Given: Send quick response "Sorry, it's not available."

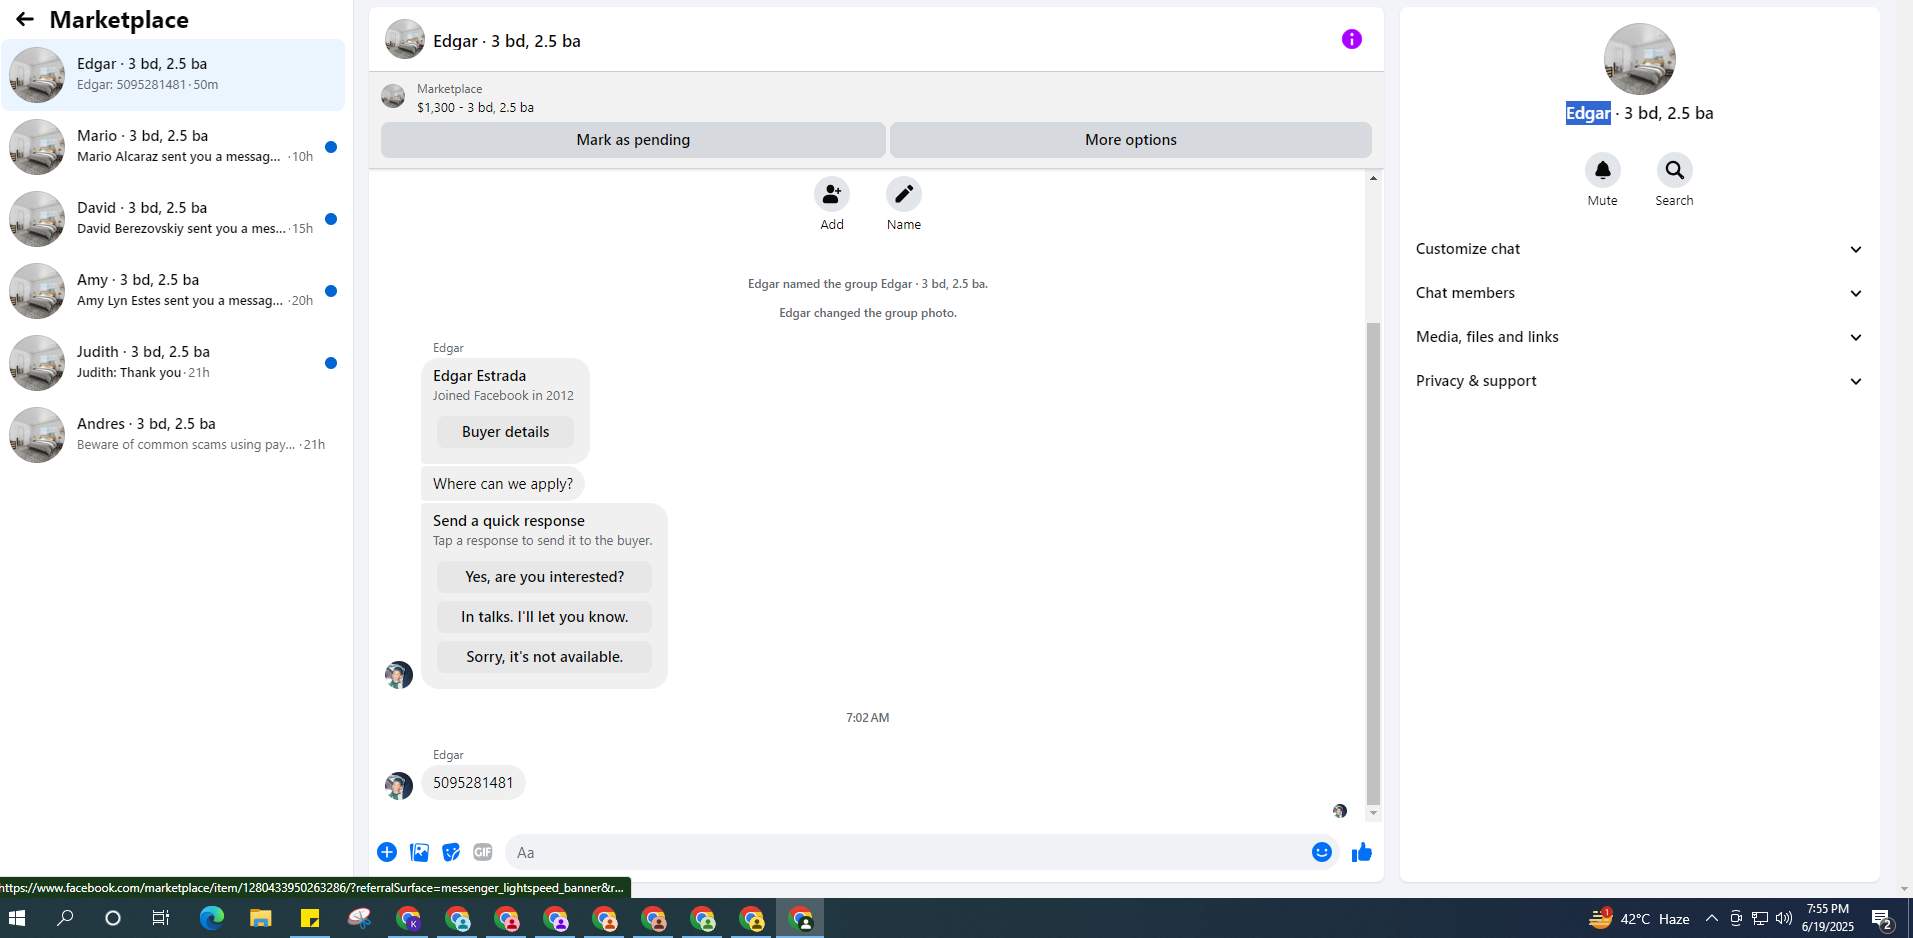Looking at the screenshot, I should (x=544, y=657).
